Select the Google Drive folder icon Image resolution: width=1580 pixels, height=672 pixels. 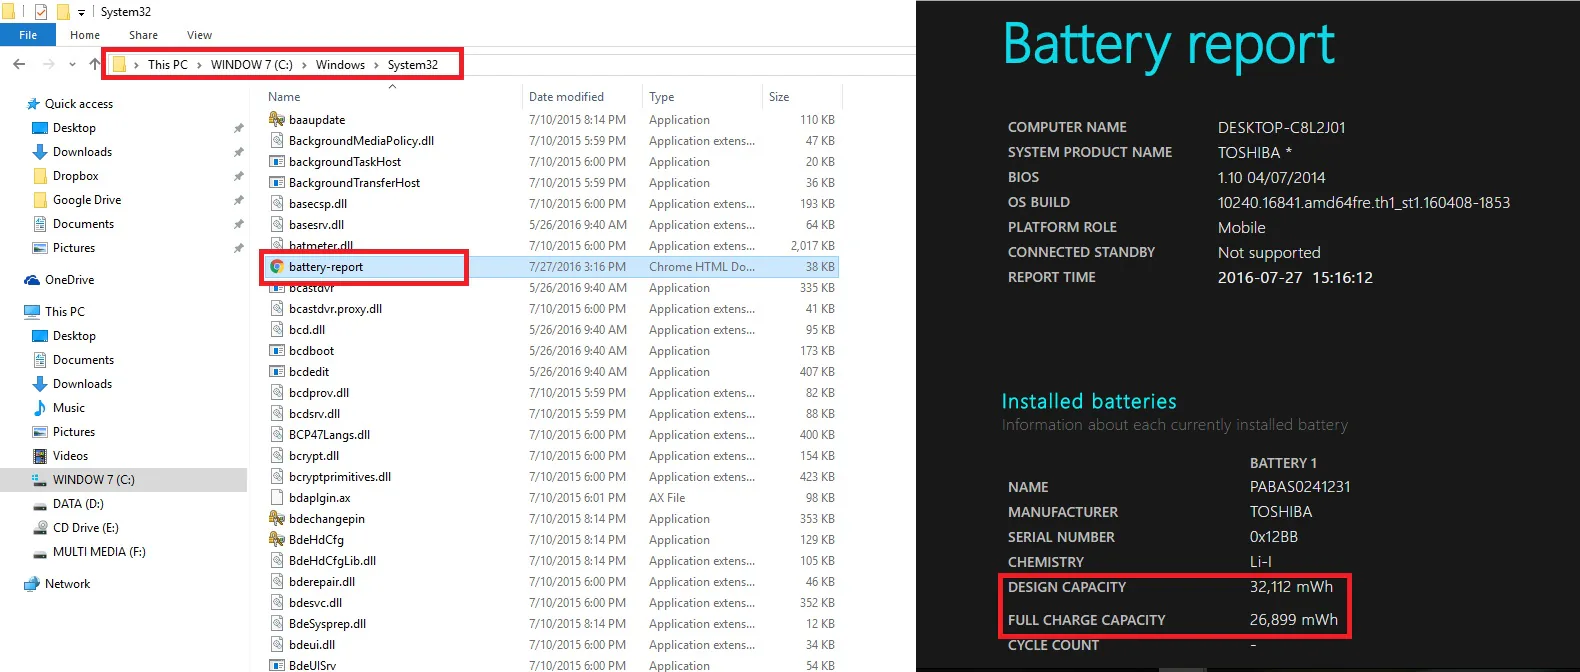(40, 200)
